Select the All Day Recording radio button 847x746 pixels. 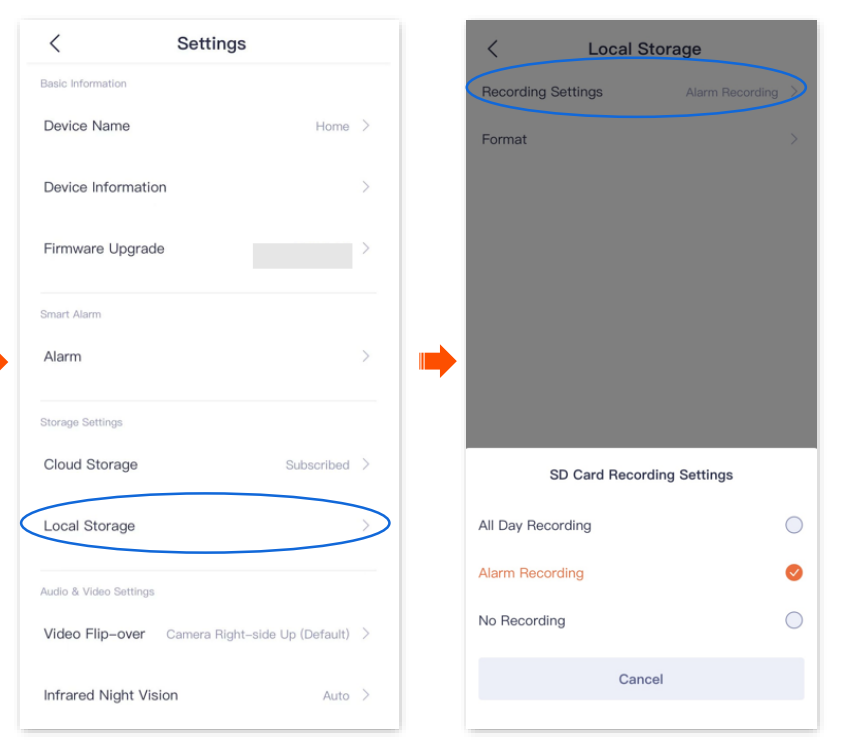pos(794,525)
